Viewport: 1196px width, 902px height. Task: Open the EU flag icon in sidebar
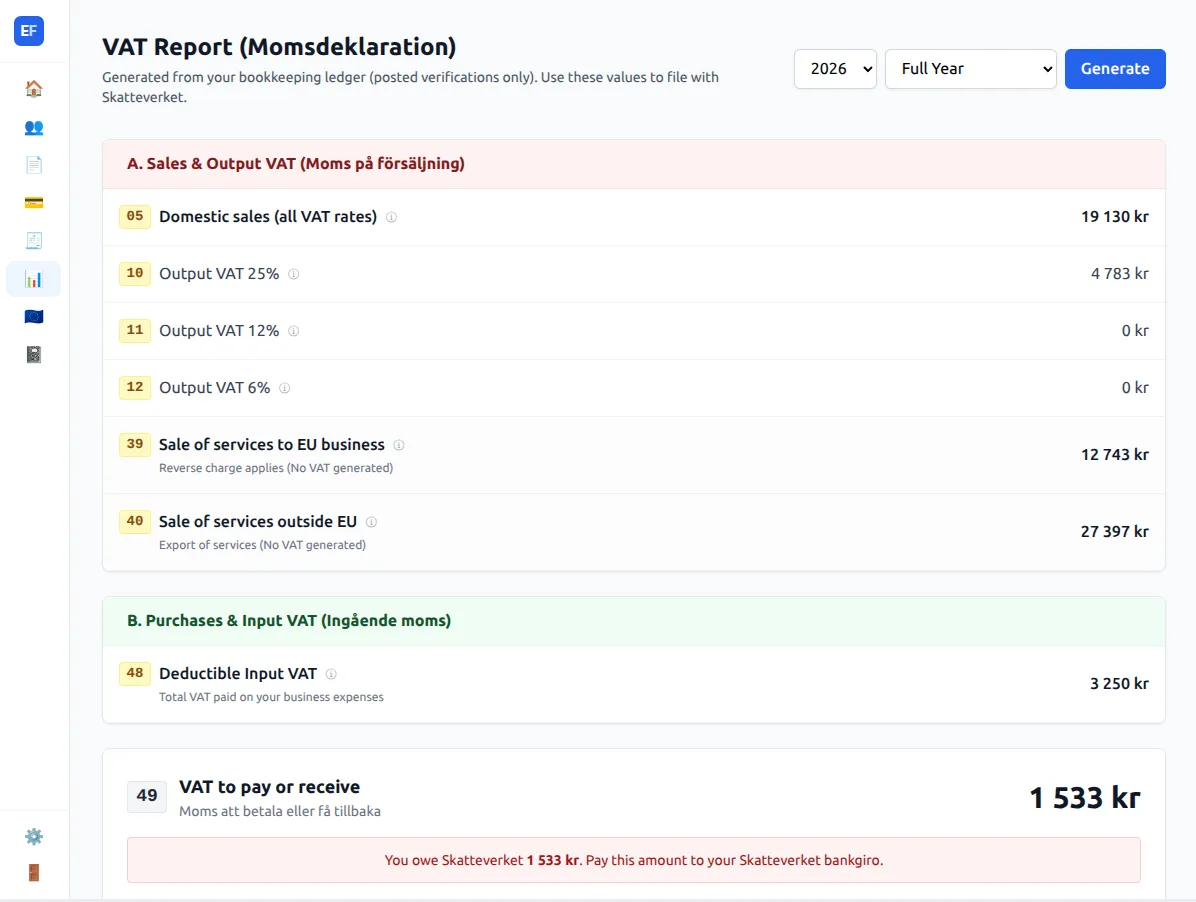tap(34, 316)
